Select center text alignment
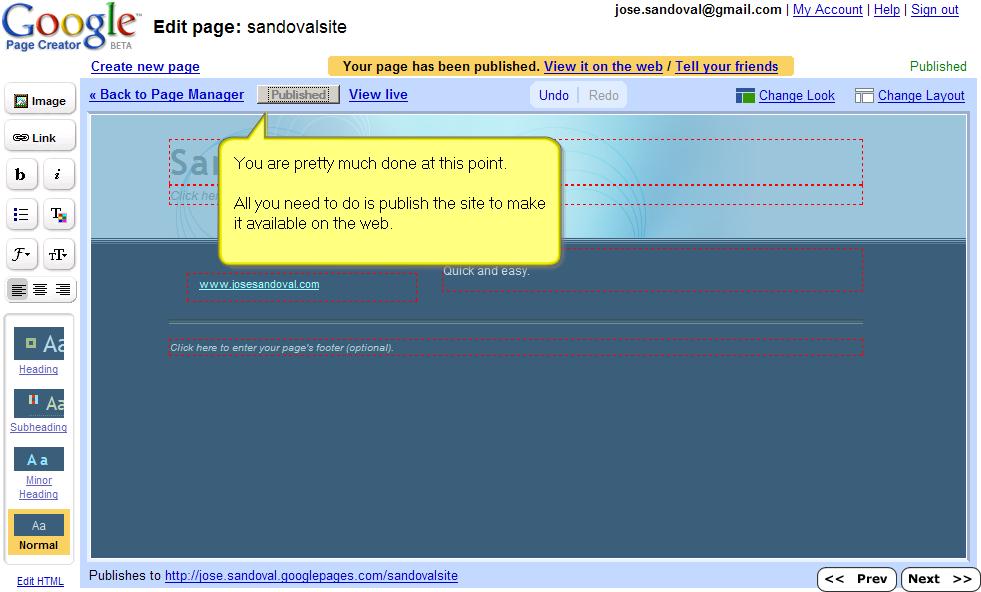981x592 pixels. click(x=41, y=290)
